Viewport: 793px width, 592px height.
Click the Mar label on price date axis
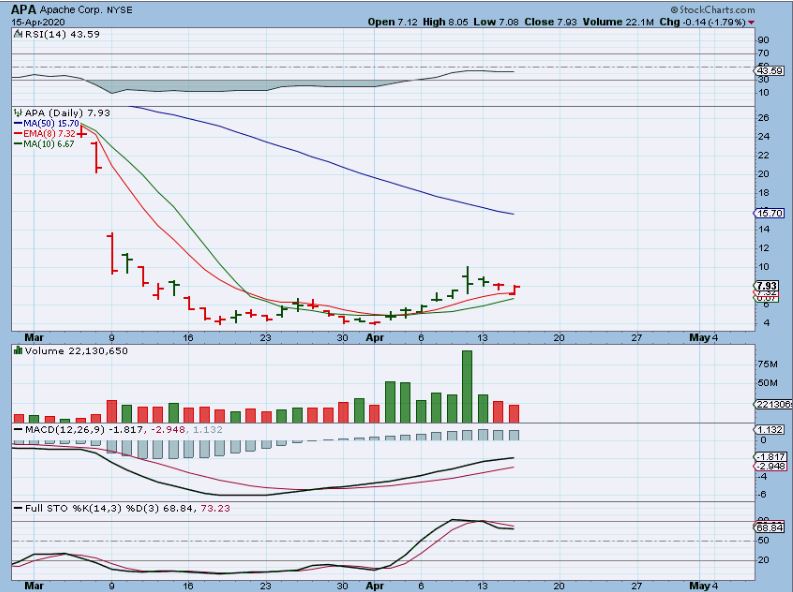tap(34, 337)
